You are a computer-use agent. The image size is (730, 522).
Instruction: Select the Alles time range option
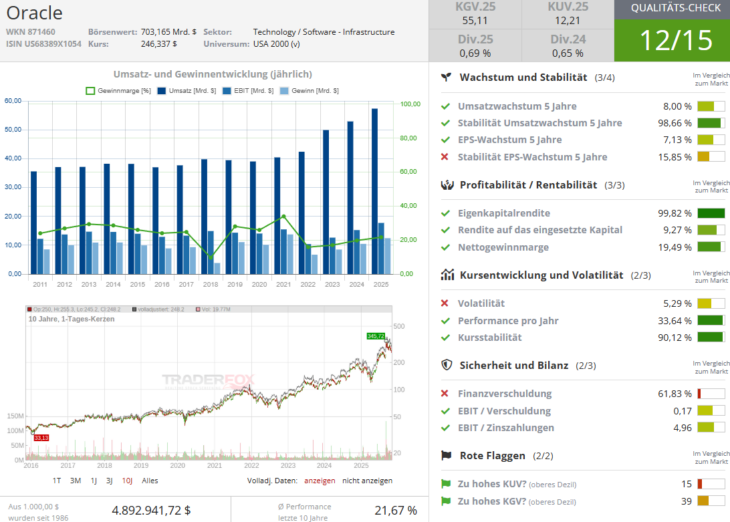click(150, 480)
